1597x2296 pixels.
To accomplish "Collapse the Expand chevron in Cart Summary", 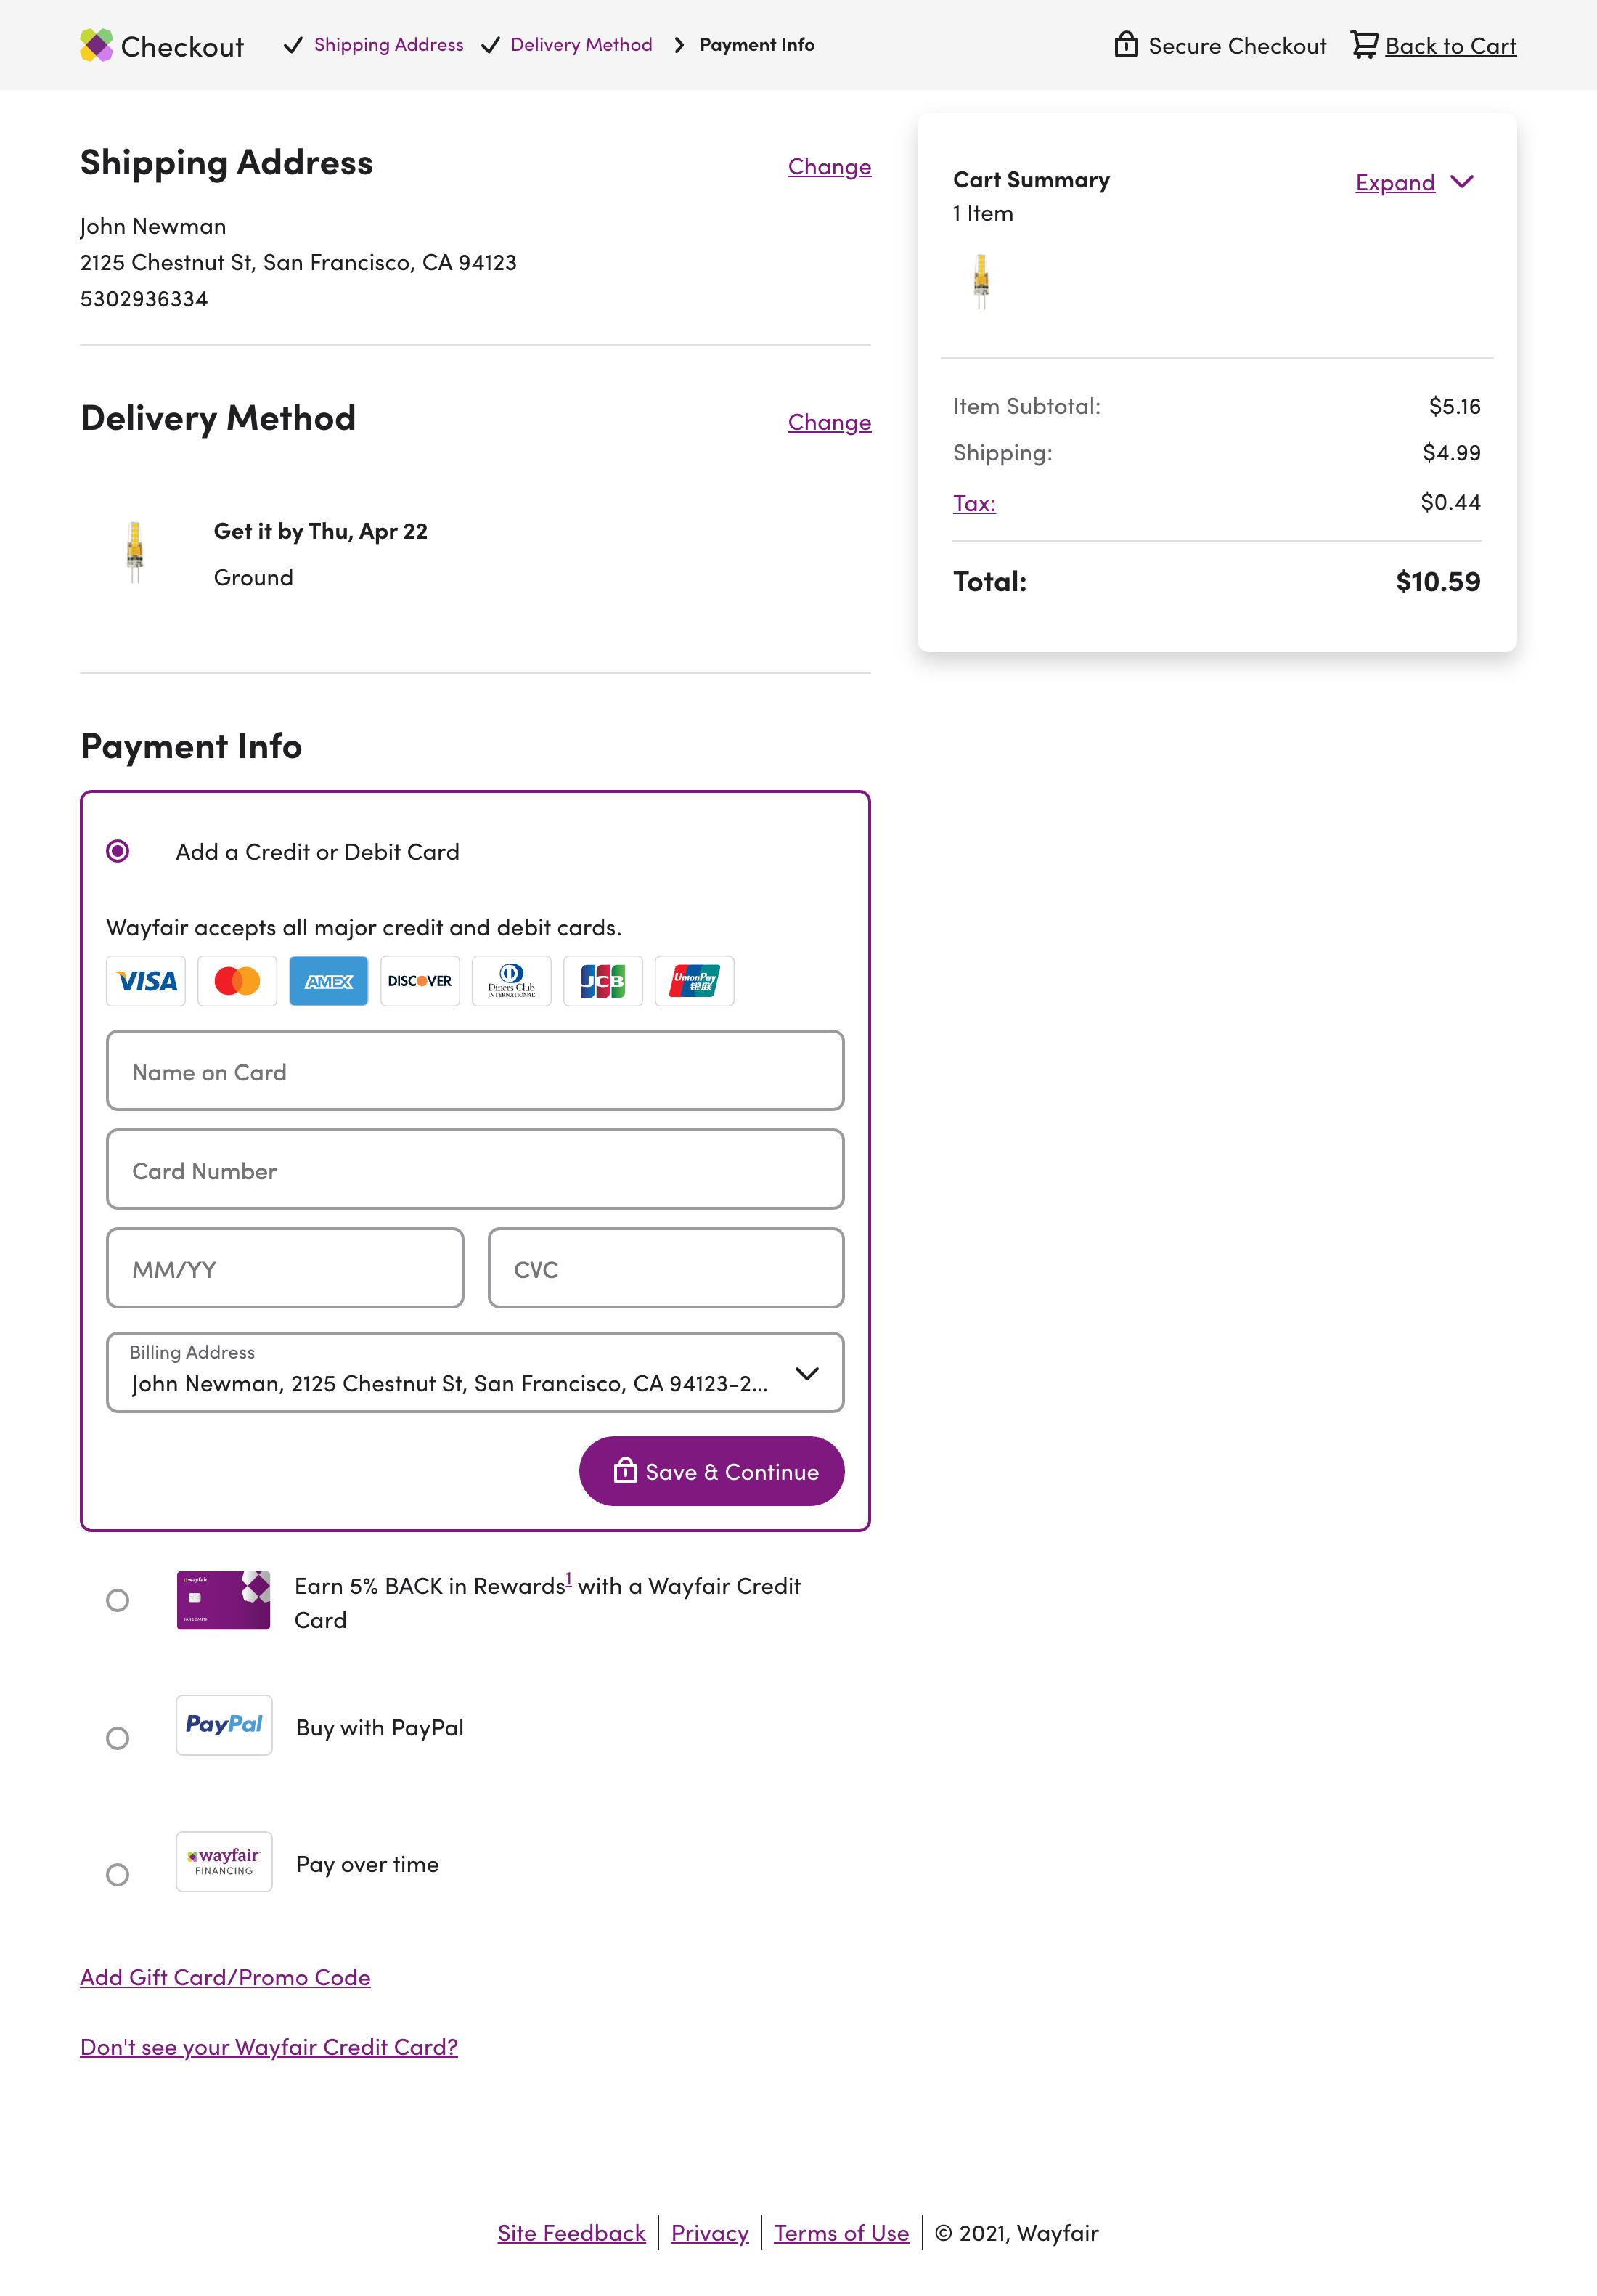I will (1463, 182).
